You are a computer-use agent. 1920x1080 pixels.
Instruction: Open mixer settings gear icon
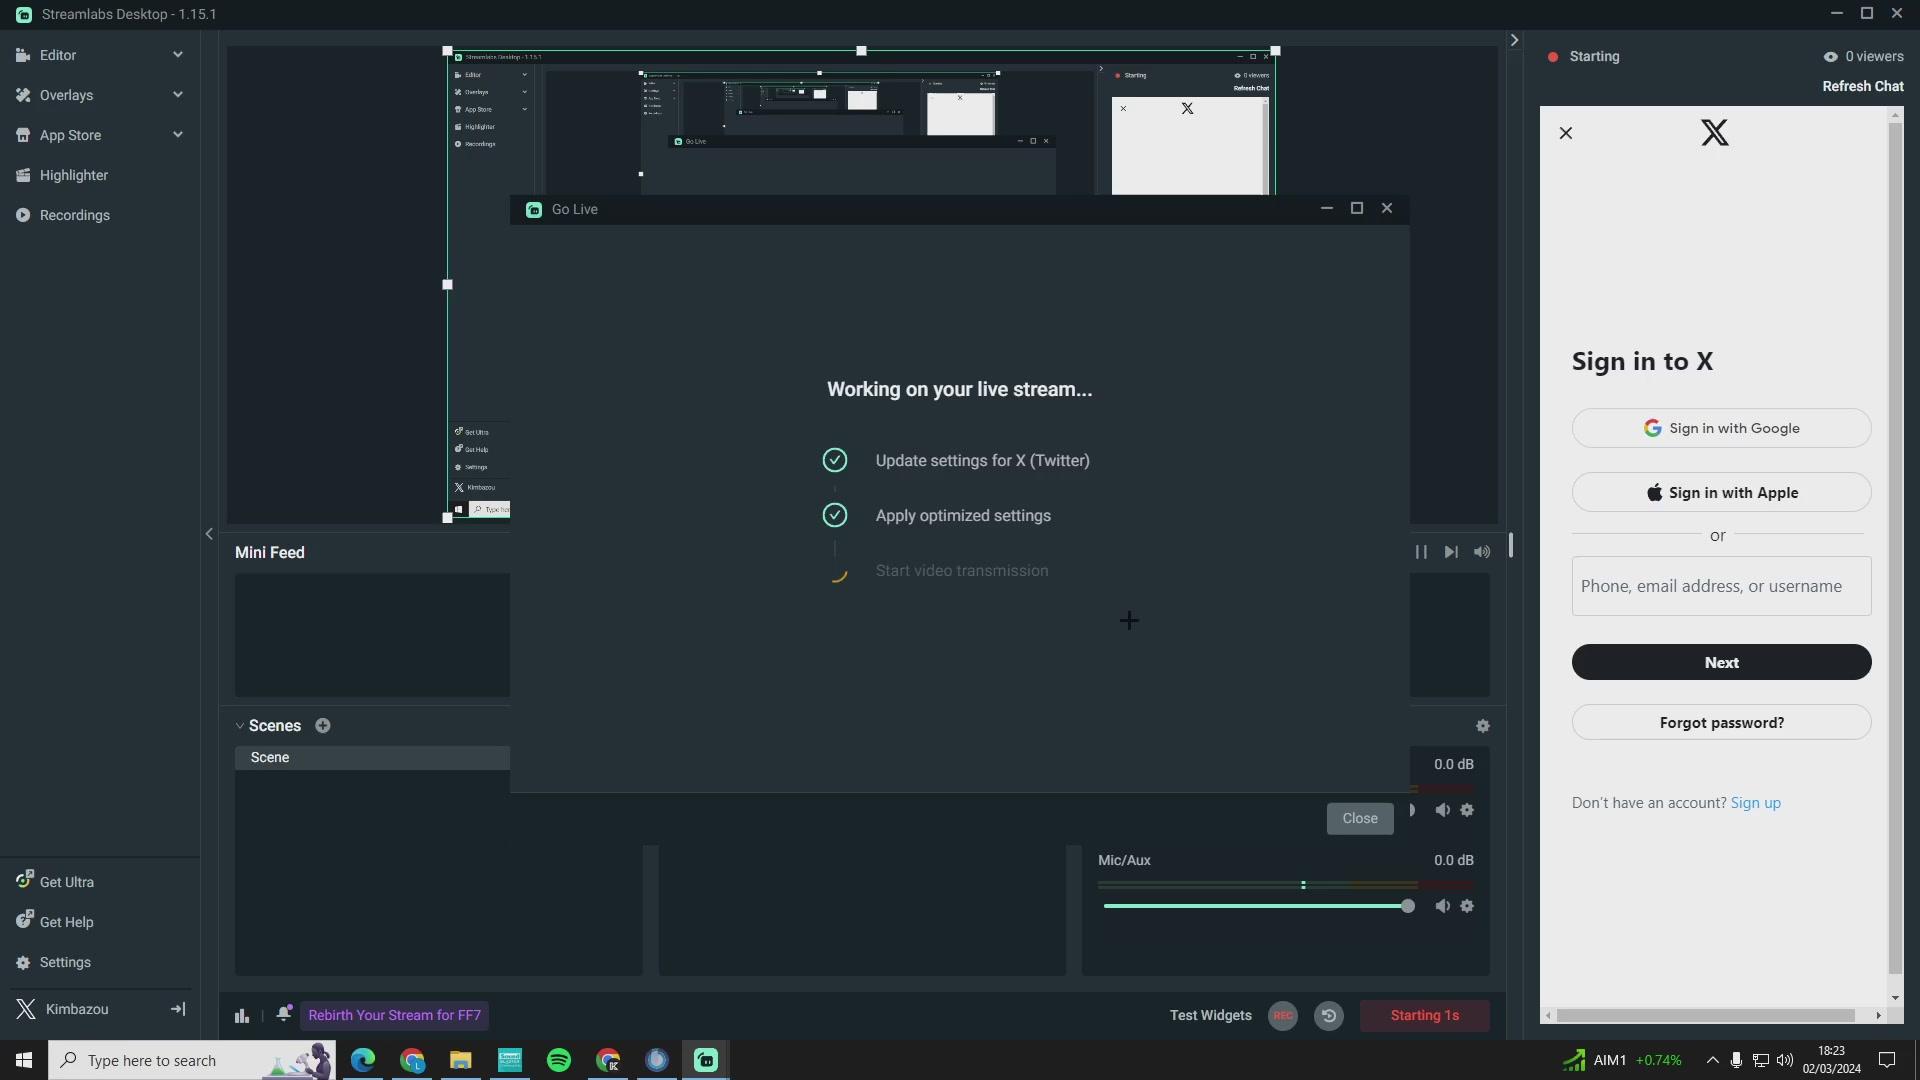pos(1483,726)
